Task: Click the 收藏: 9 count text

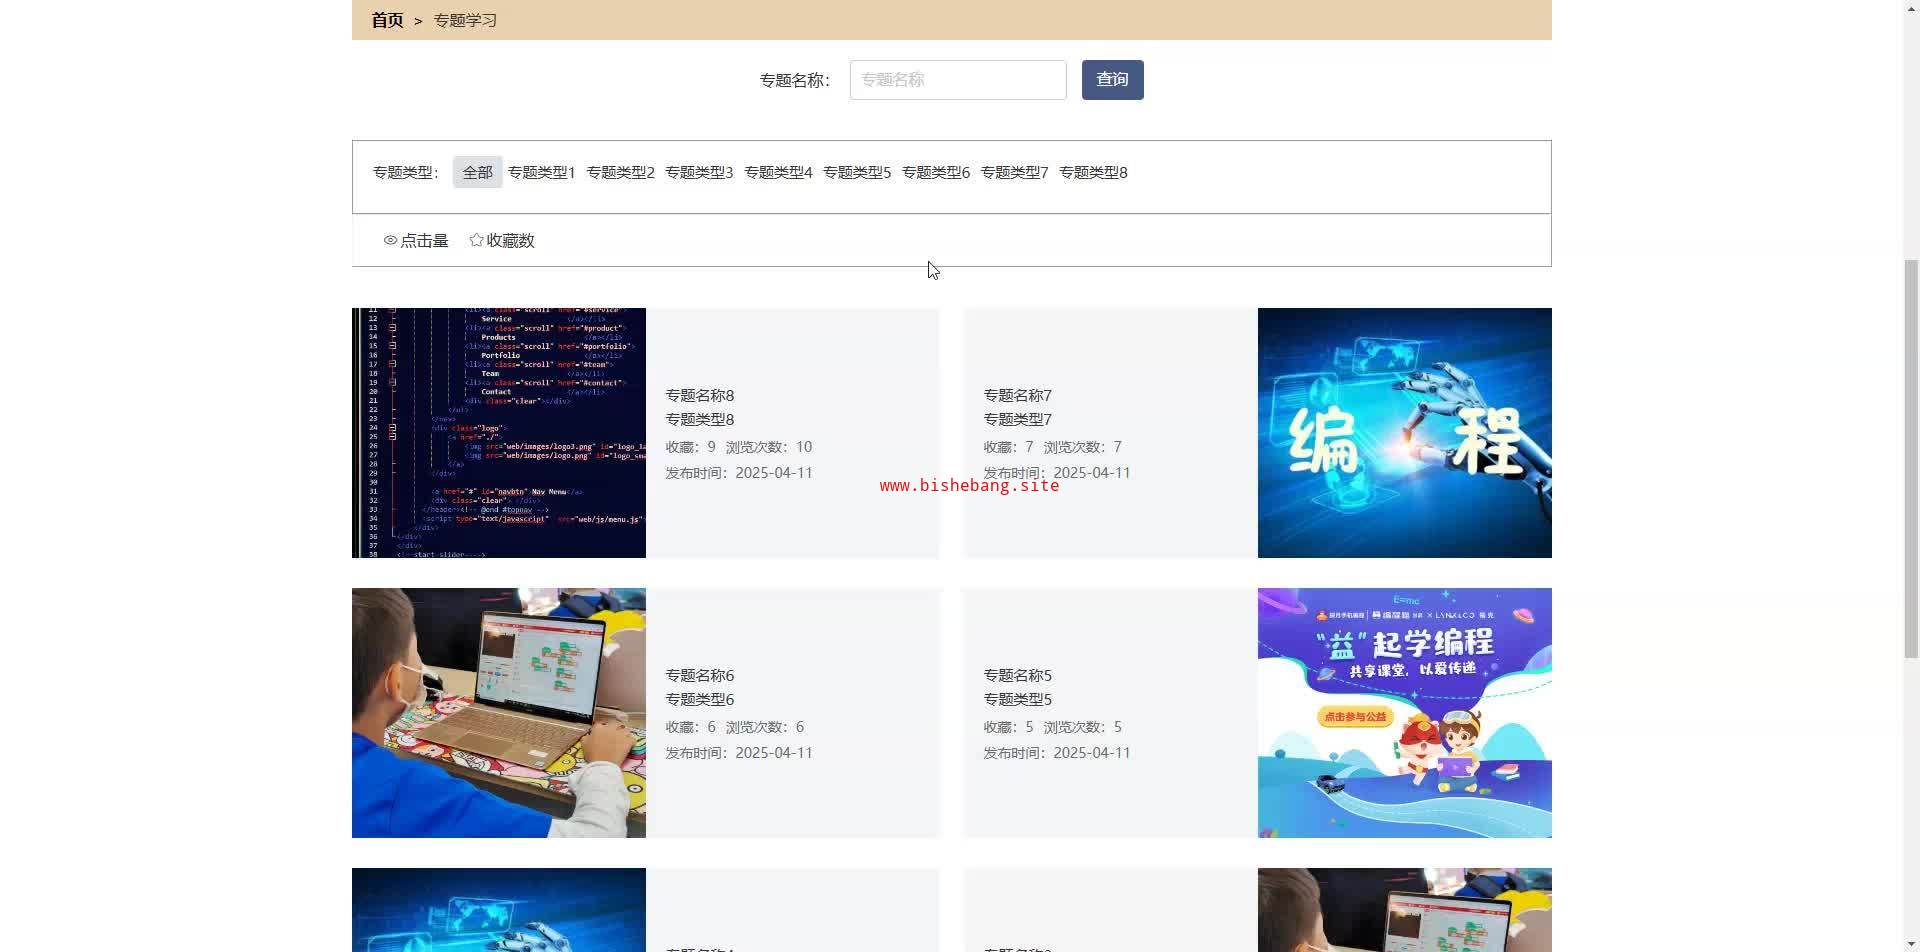Action: [691, 447]
